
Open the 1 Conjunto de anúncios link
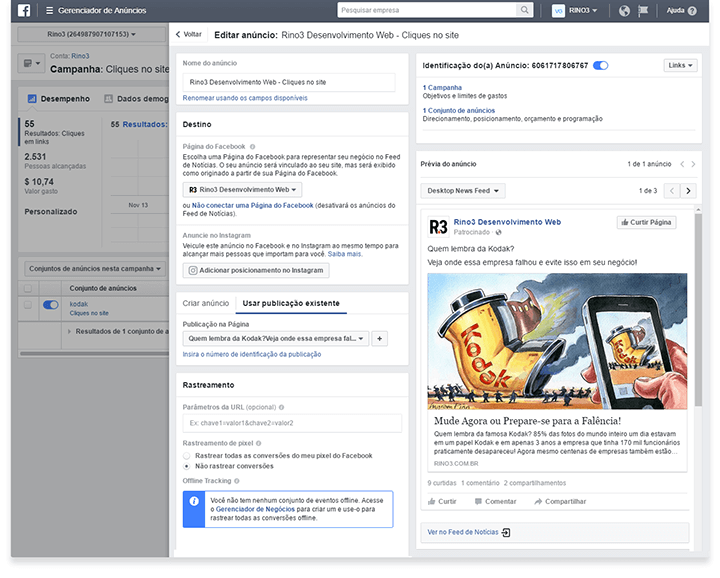click(x=459, y=111)
